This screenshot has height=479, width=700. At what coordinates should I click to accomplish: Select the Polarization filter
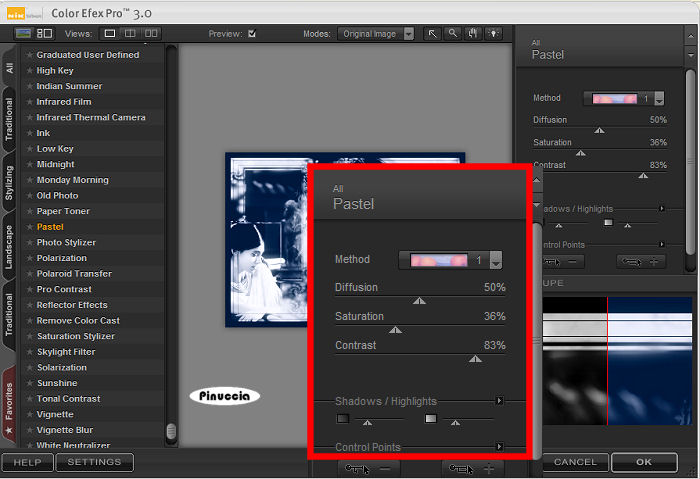(x=62, y=258)
